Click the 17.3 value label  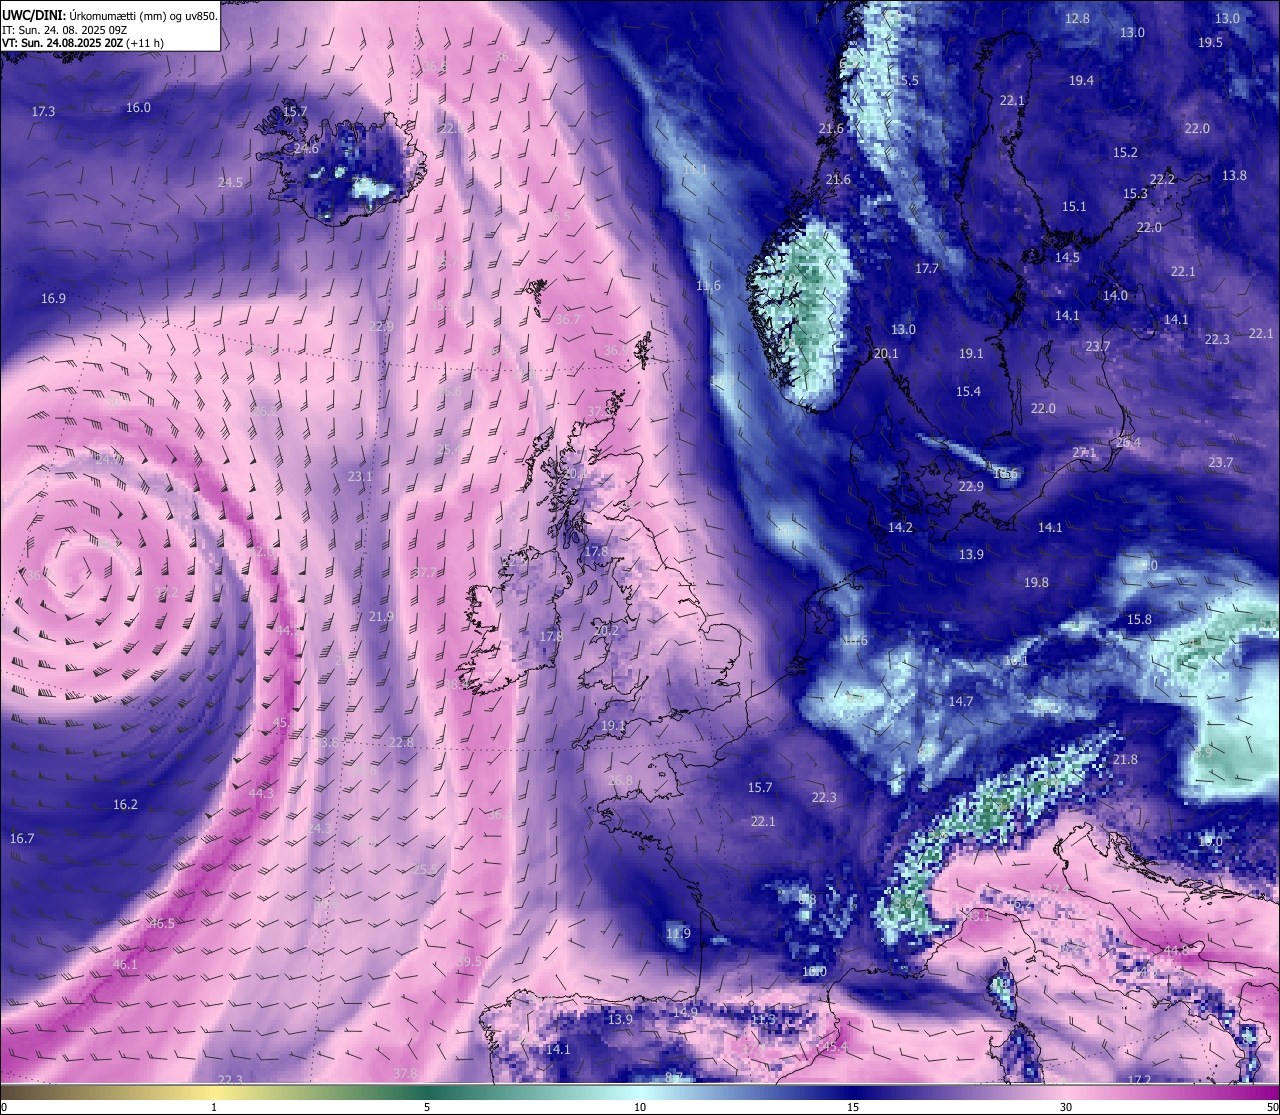[x=43, y=112]
